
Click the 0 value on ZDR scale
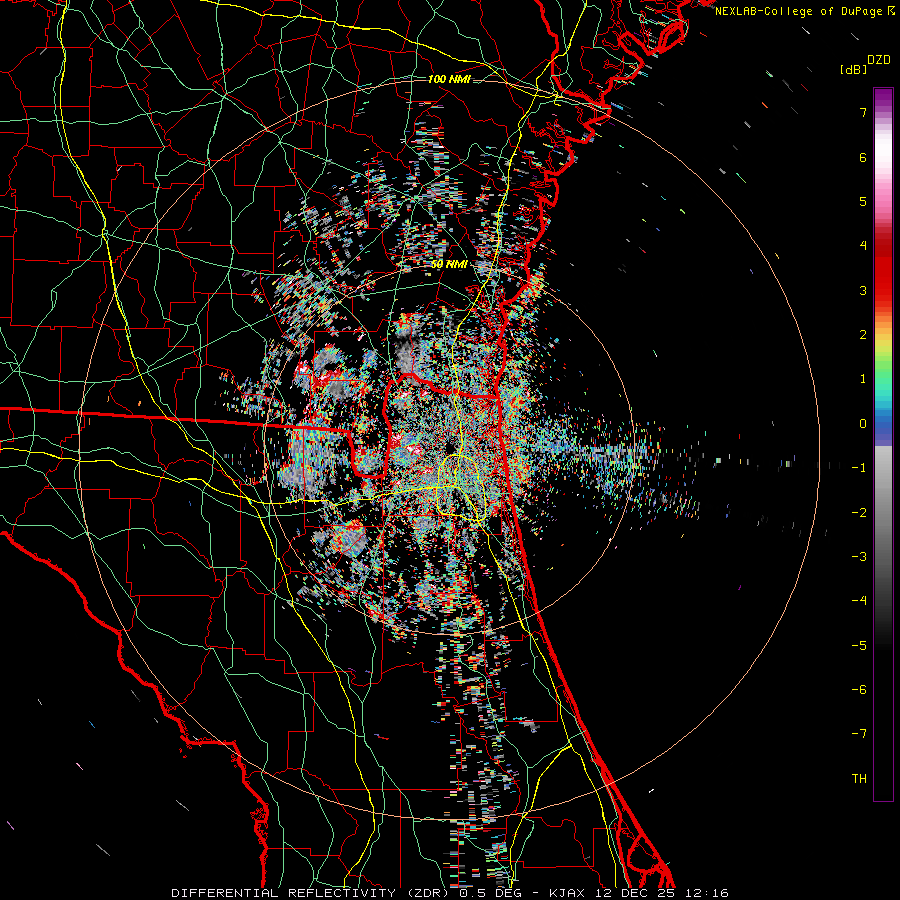(x=863, y=424)
